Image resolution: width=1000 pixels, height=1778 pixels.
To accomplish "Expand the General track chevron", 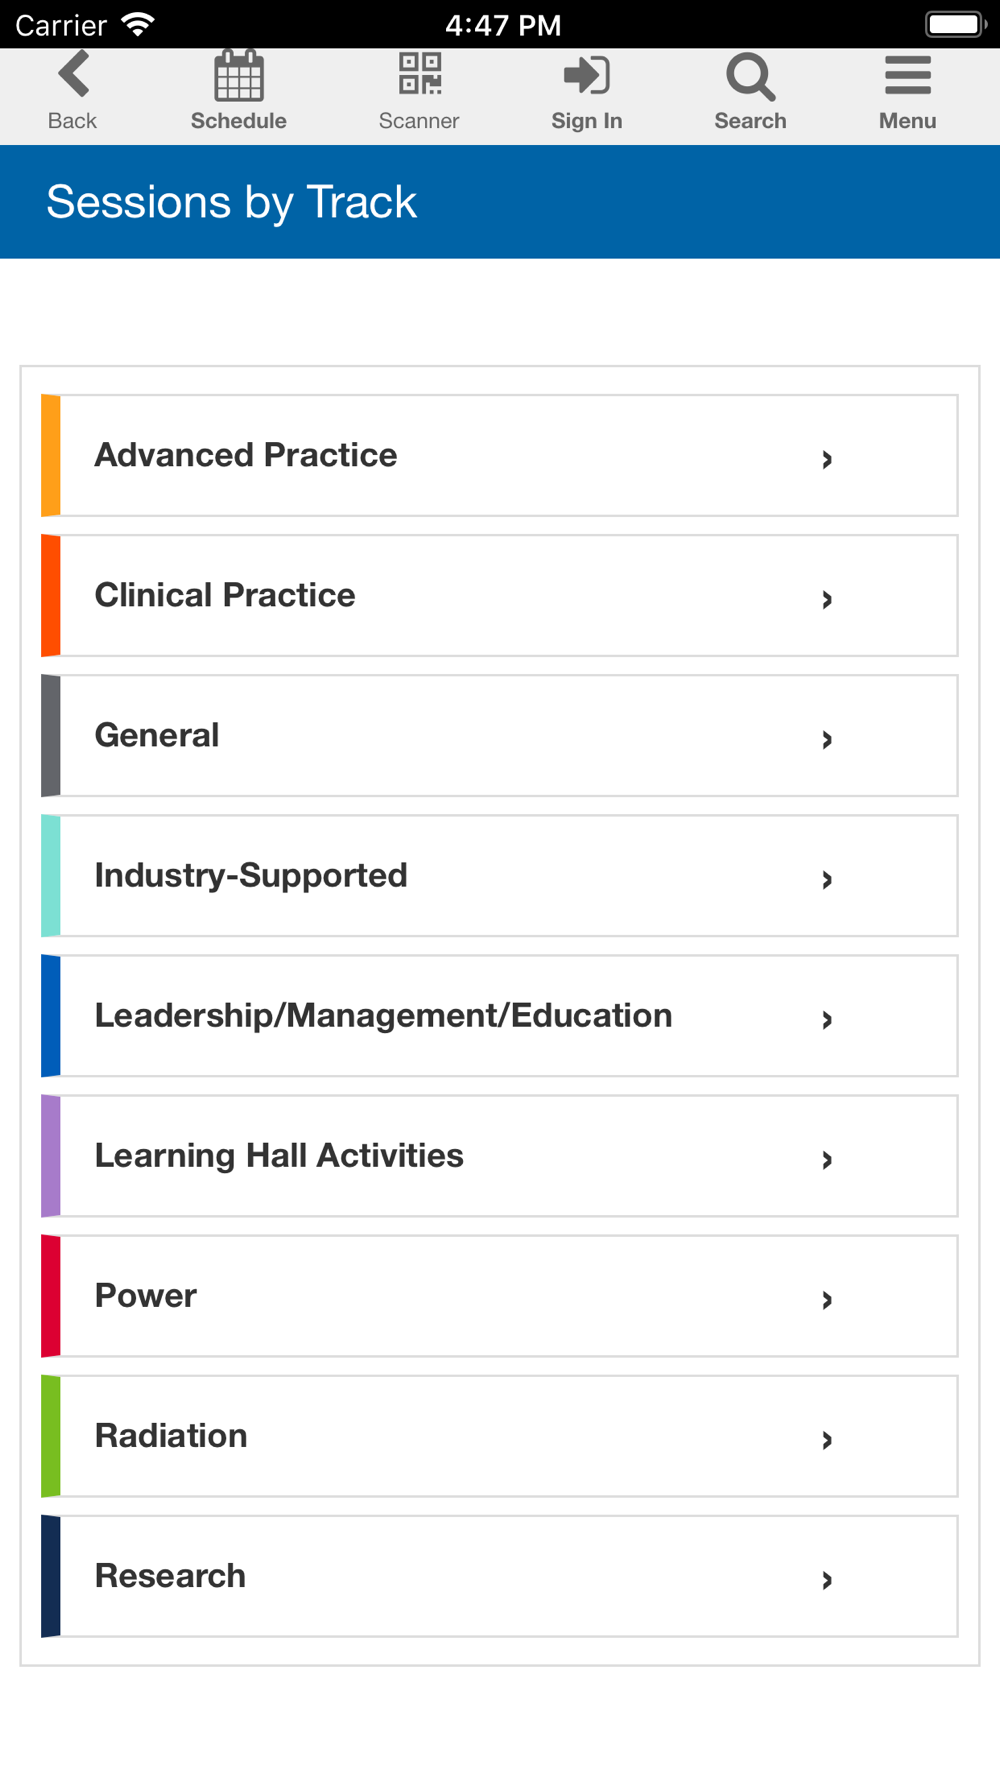I will pyautogui.click(x=827, y=739).
